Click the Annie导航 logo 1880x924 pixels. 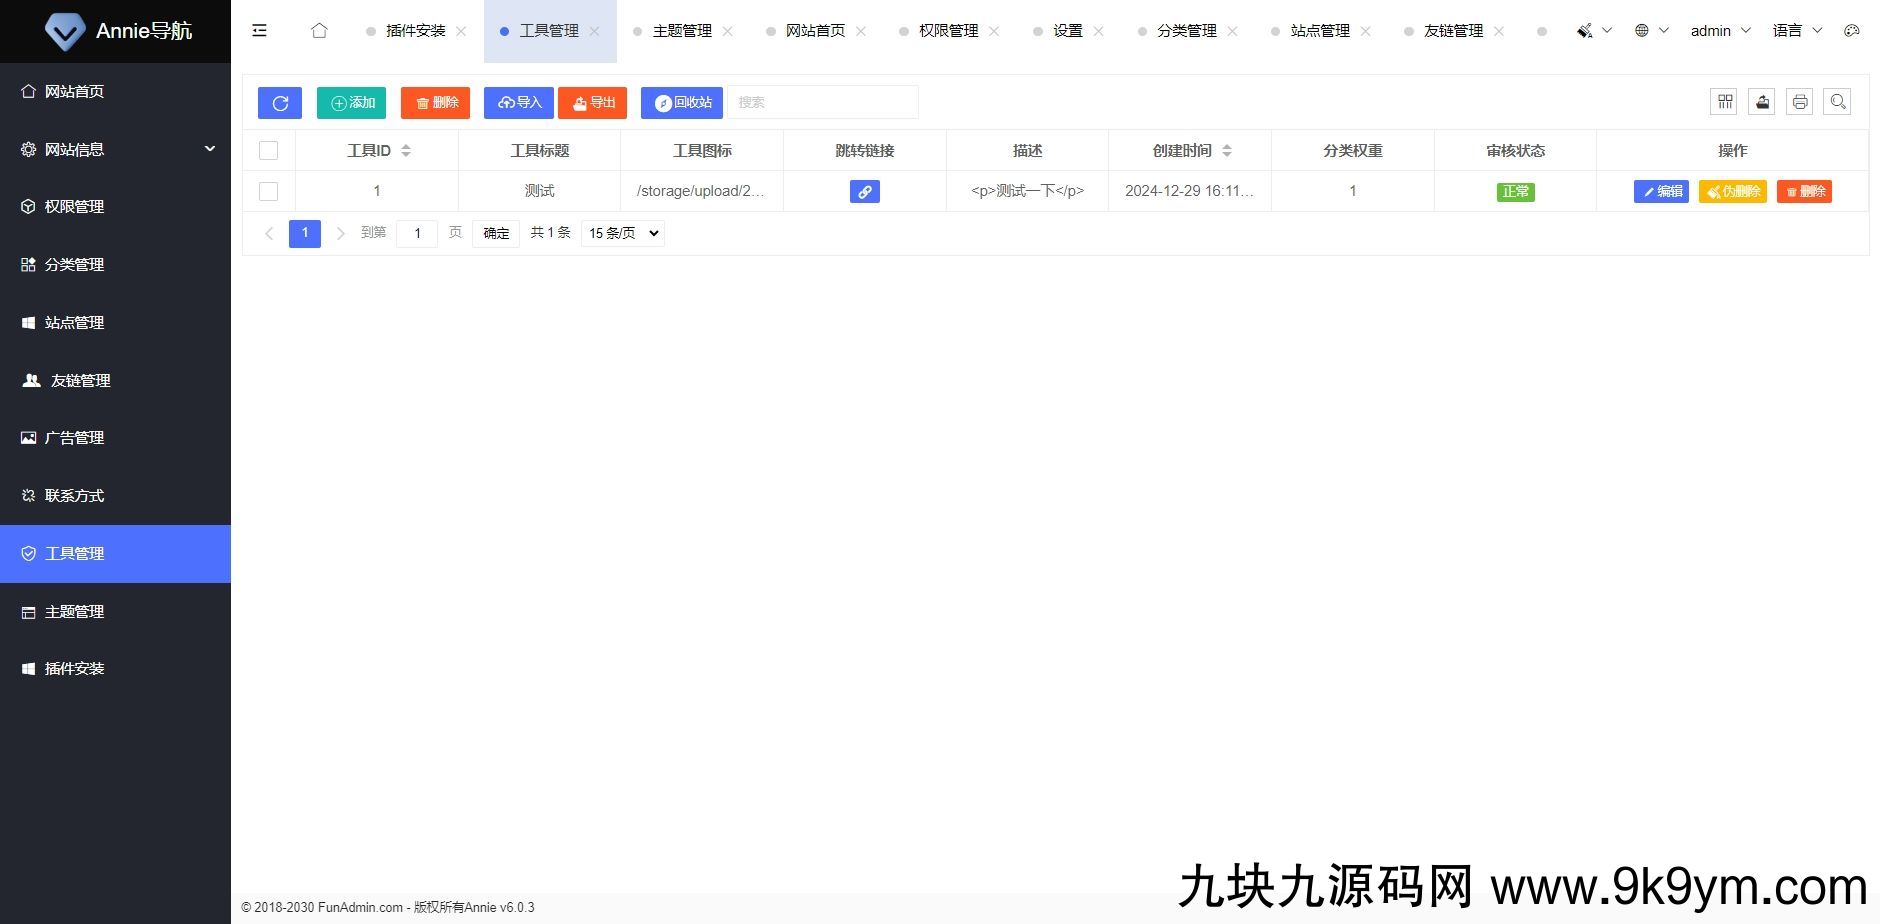coord(118,31)
